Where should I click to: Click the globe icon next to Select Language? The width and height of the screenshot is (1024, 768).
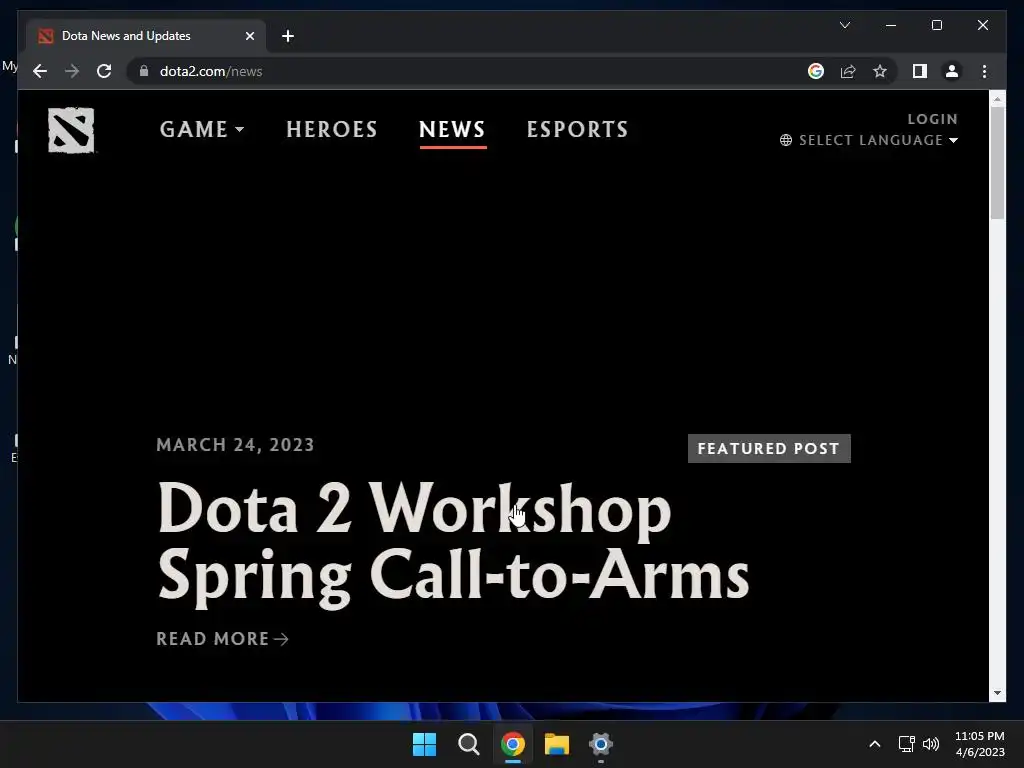click(786, 140)
